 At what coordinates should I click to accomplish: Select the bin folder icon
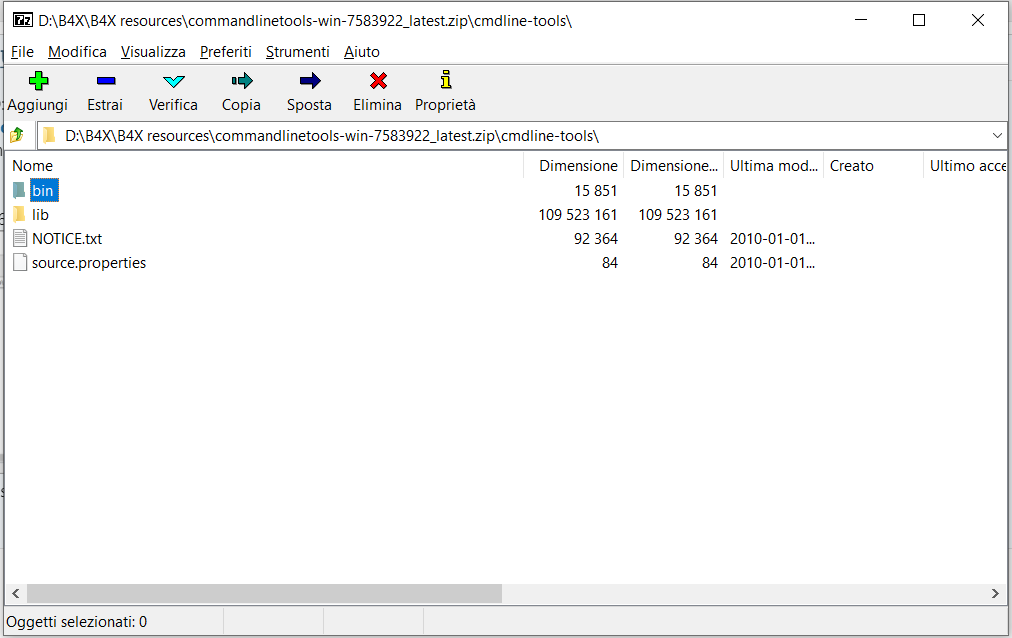[x=19, y=190]
